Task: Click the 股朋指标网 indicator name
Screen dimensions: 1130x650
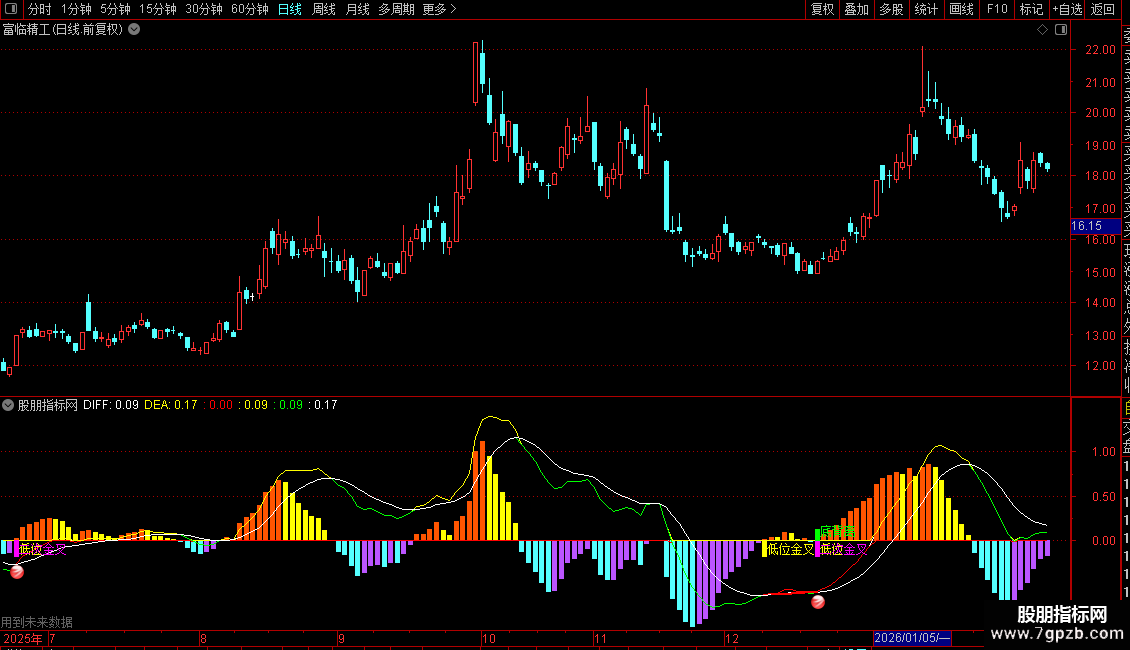Action: pos(48,405)
